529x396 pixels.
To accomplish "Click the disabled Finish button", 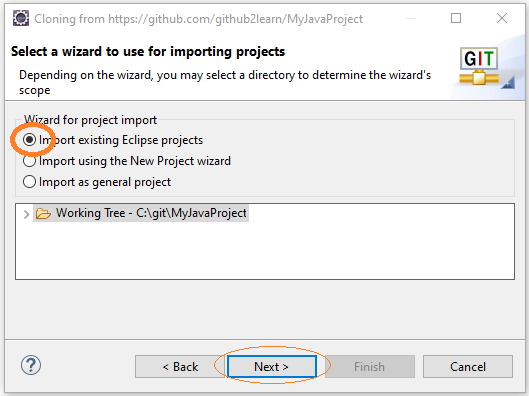I will 370,366.
